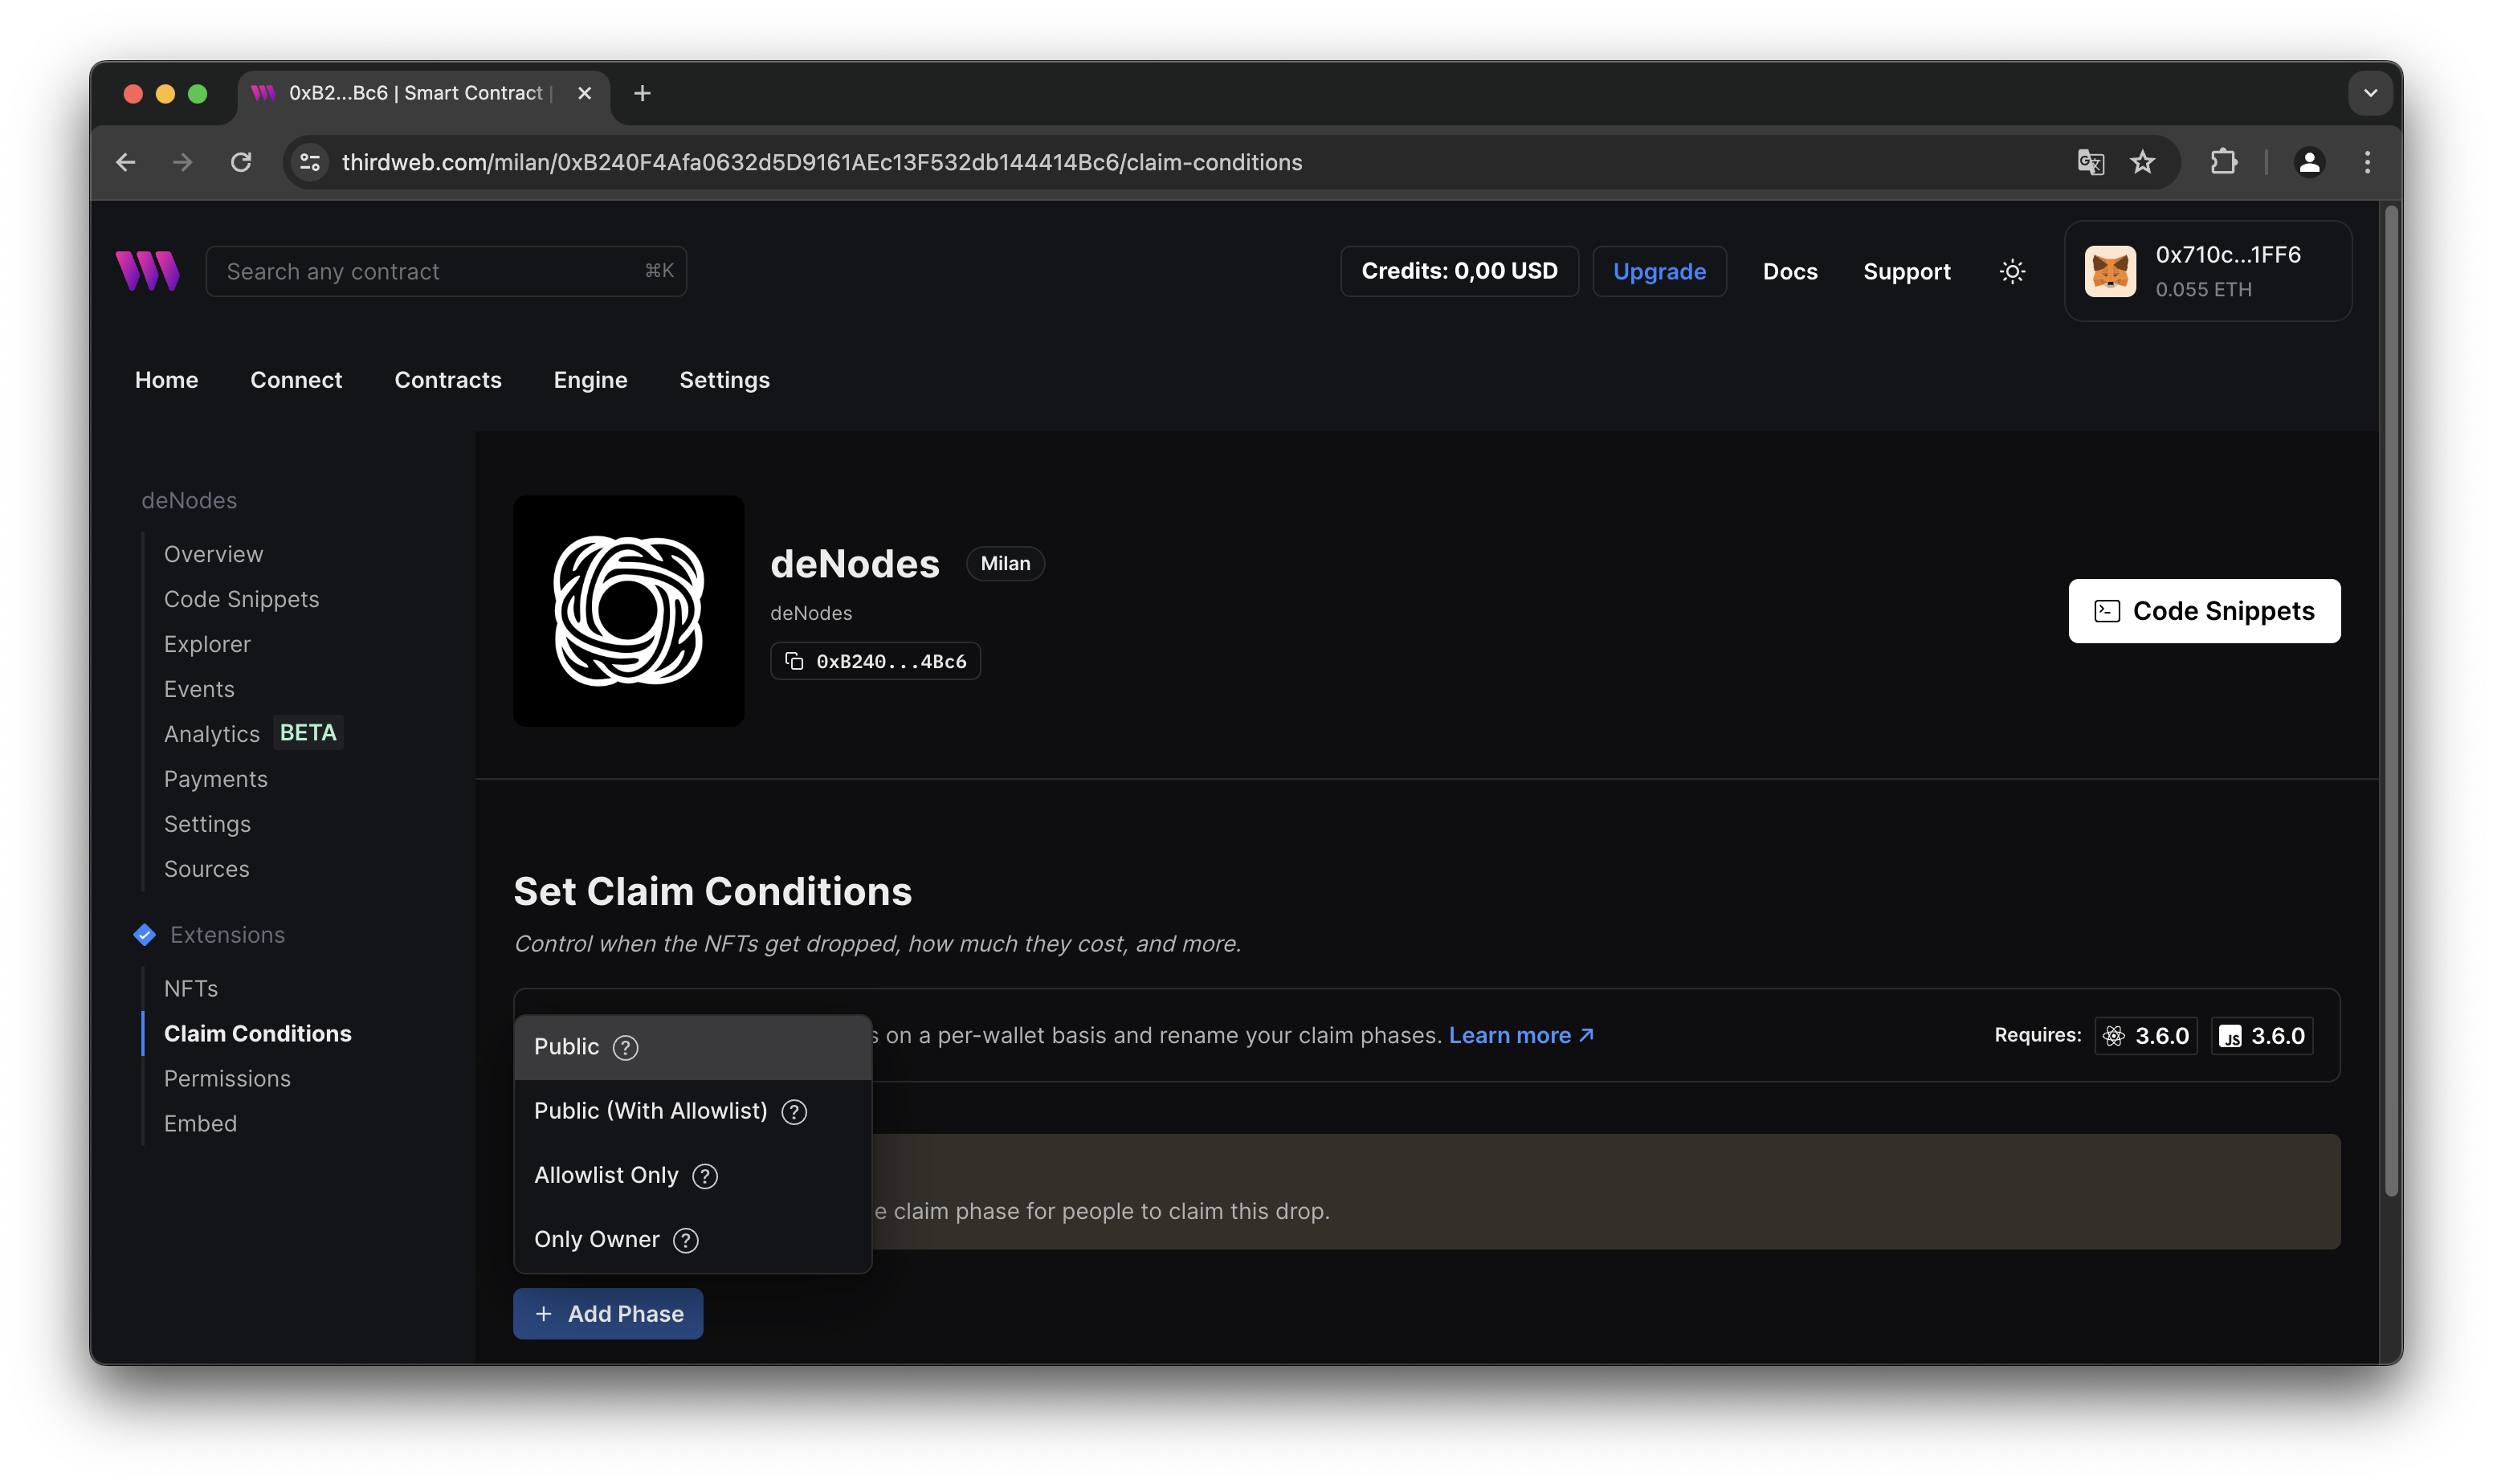This screenshot has width=2493, height=1484.
Task: Open Sources in the sidebar
Action: (x=207, y=869)
